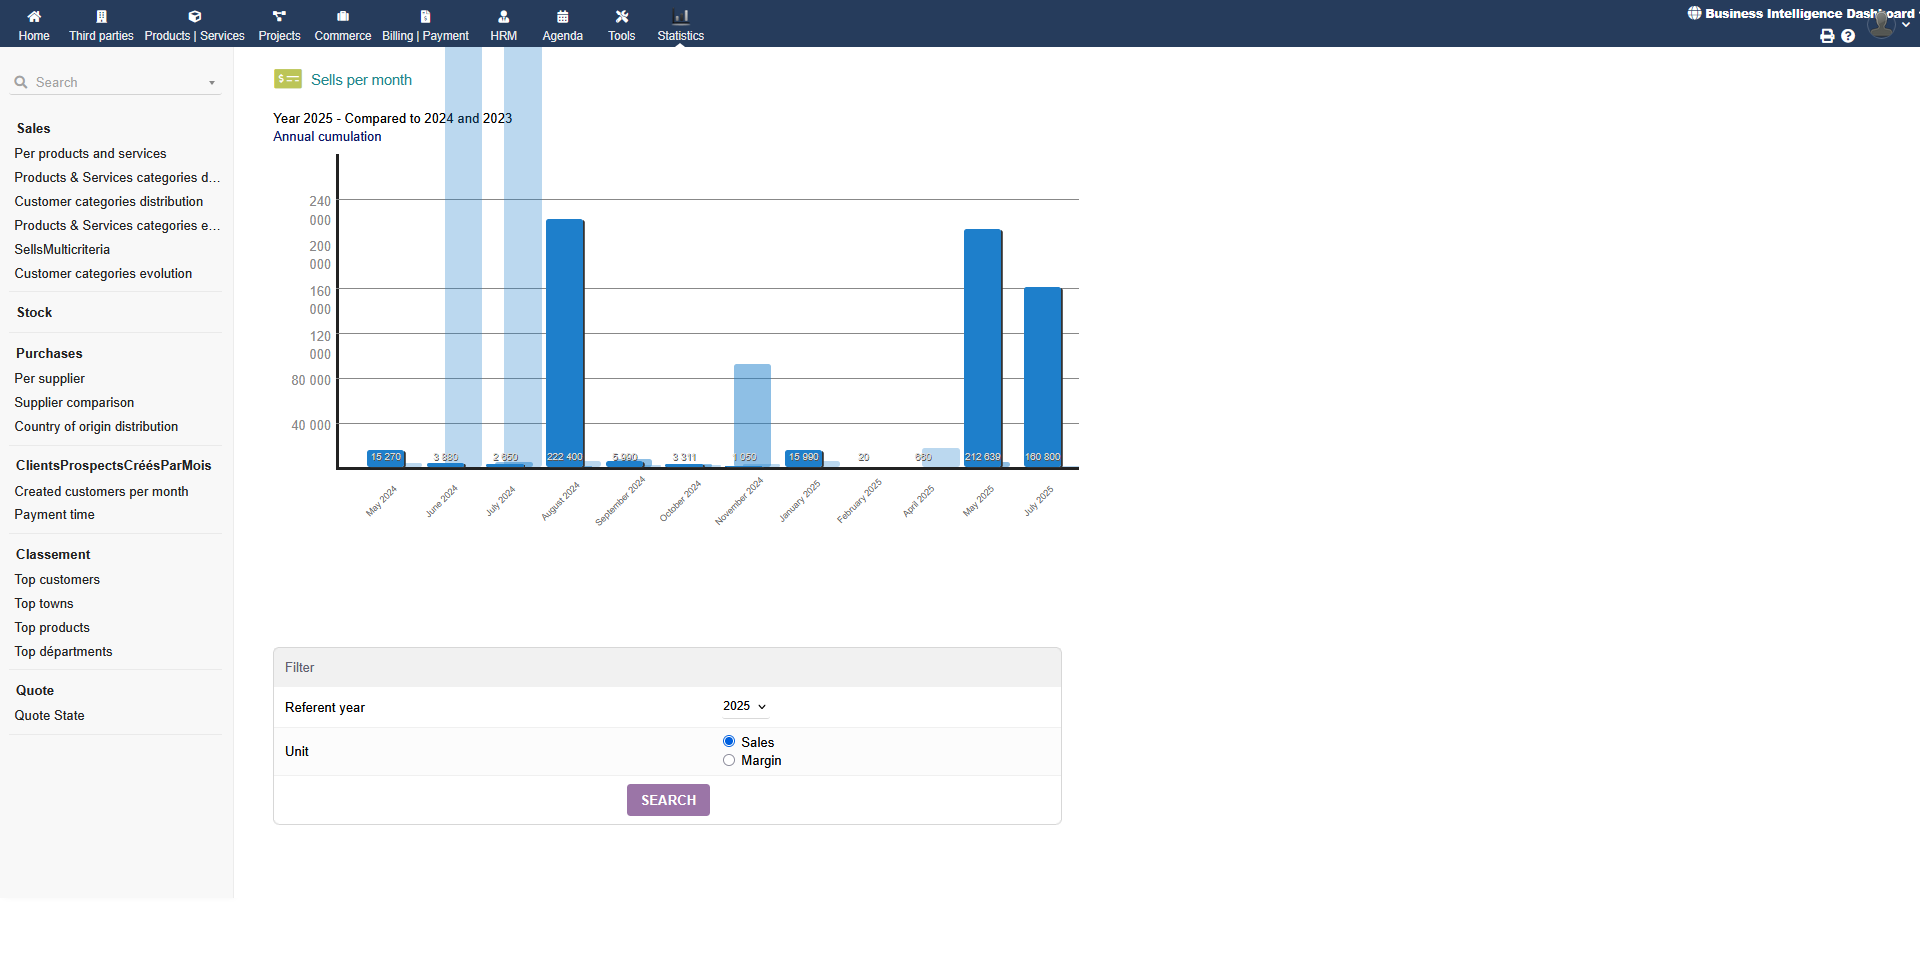
Task: Open the Agenda calendar icon
Action: 562,17
